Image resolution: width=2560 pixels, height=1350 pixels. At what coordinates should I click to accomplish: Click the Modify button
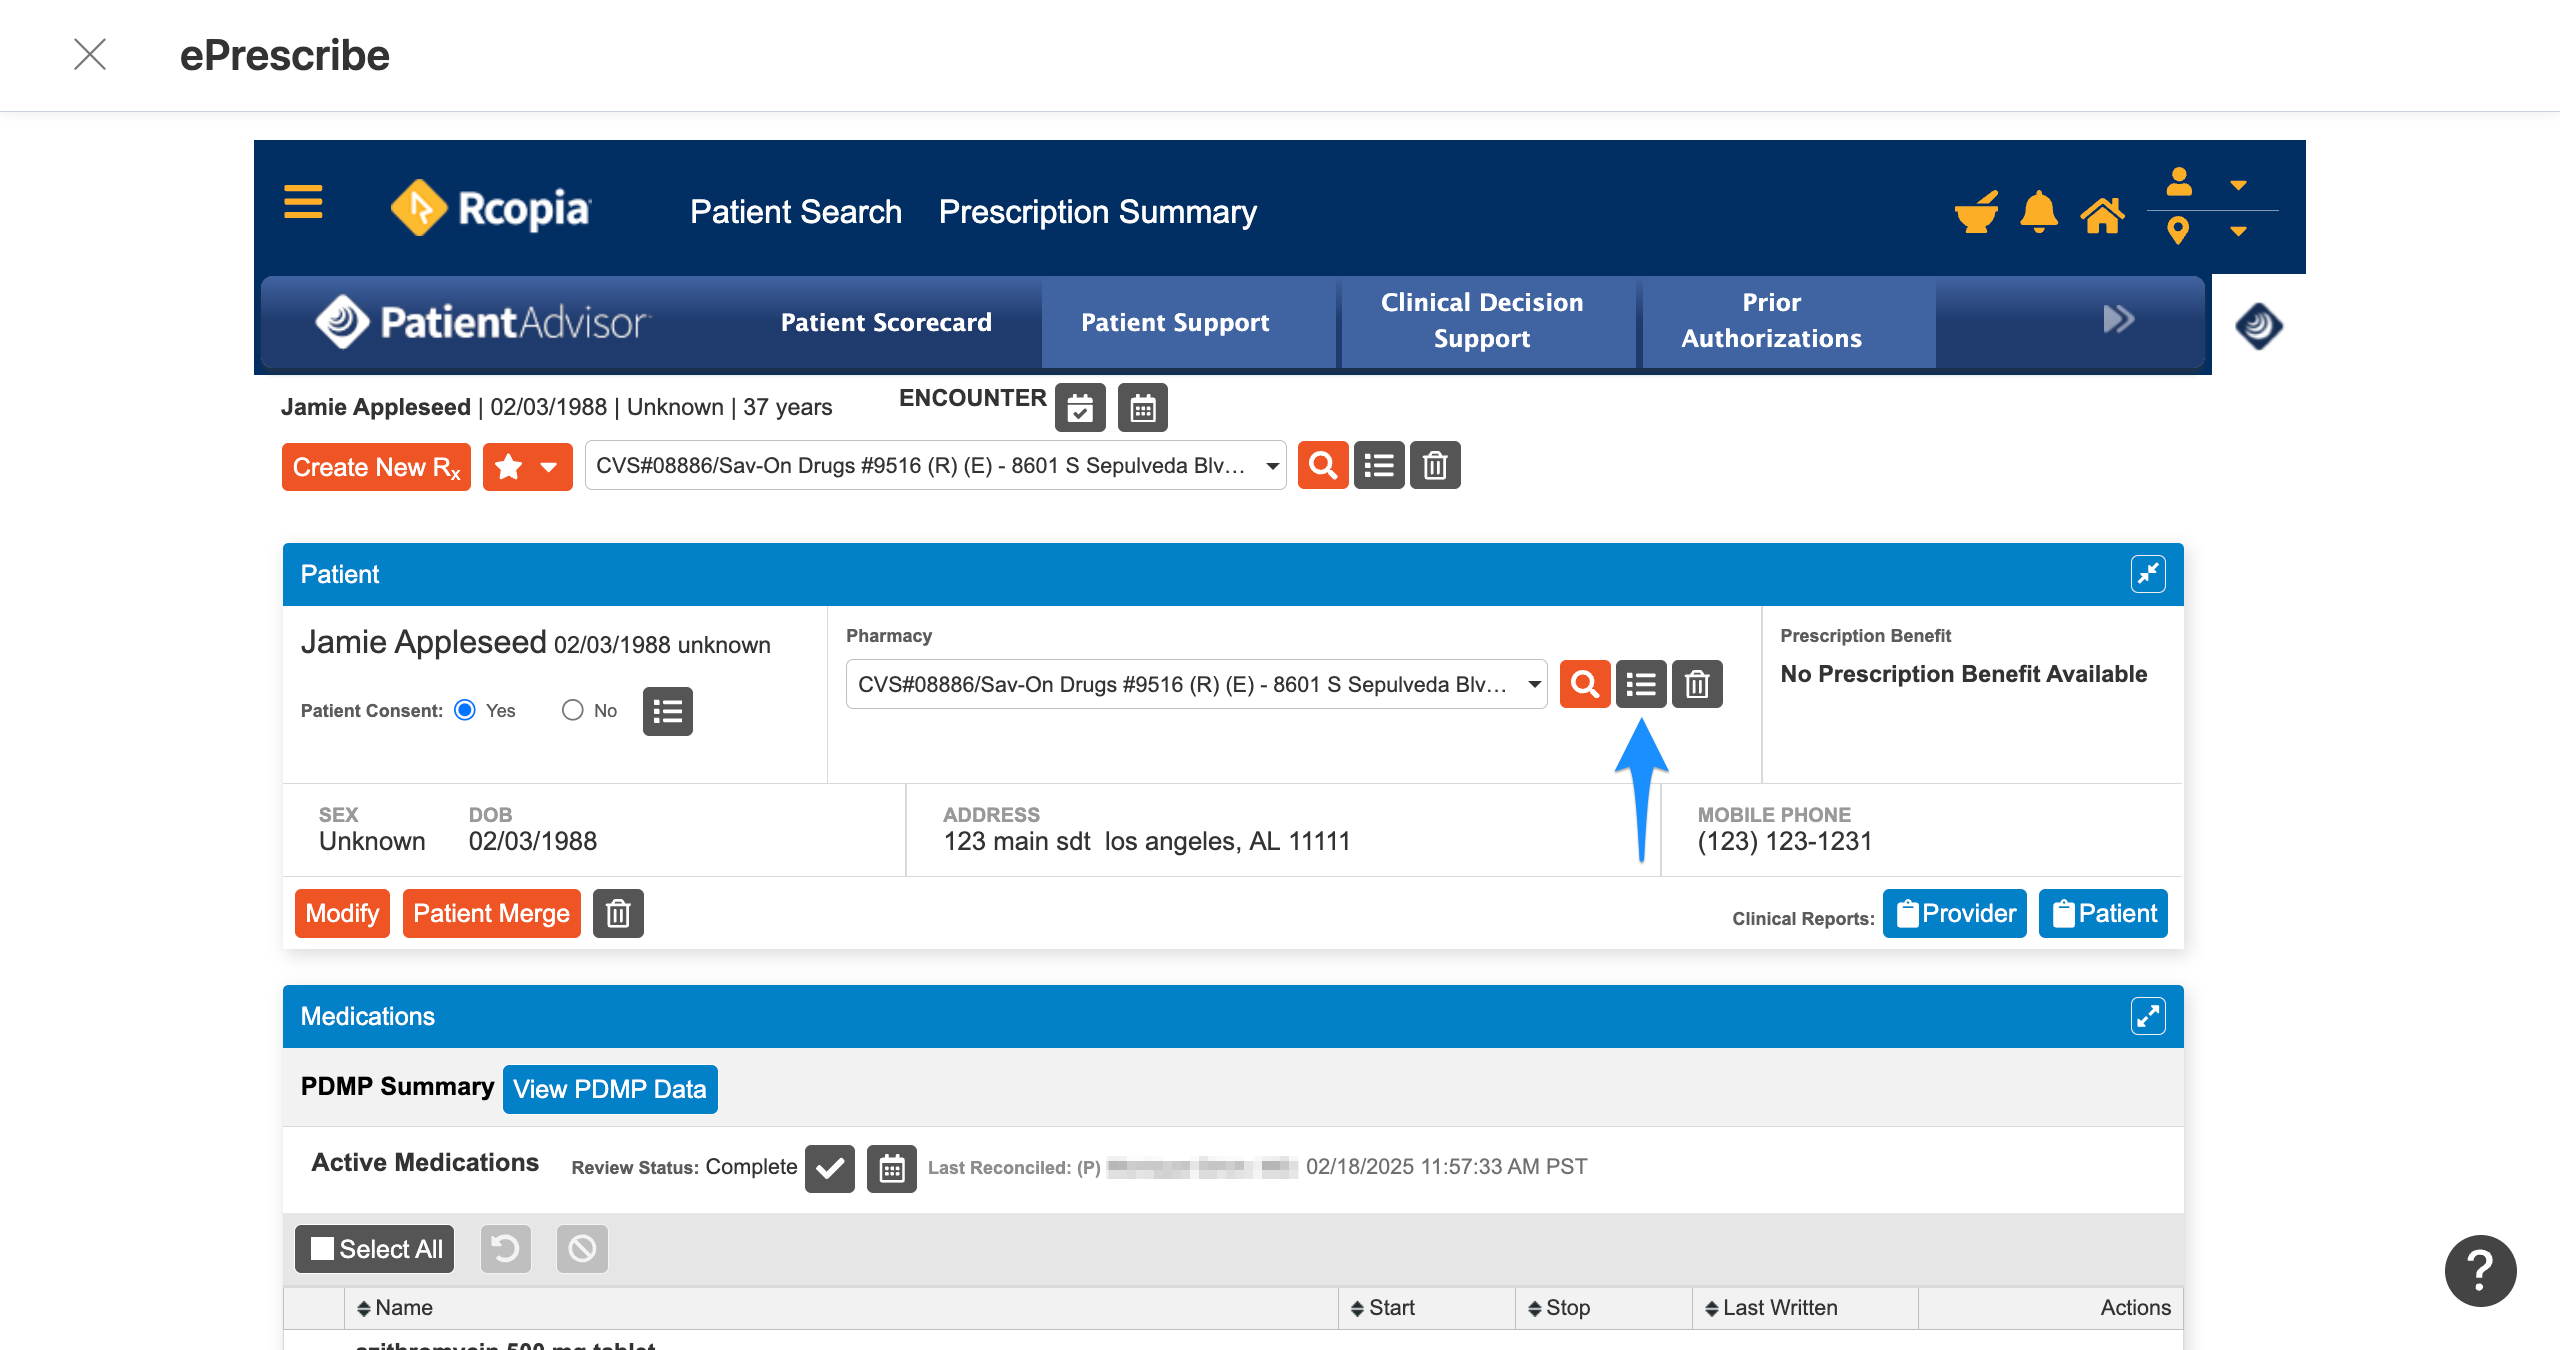click(x=342, y=913)
